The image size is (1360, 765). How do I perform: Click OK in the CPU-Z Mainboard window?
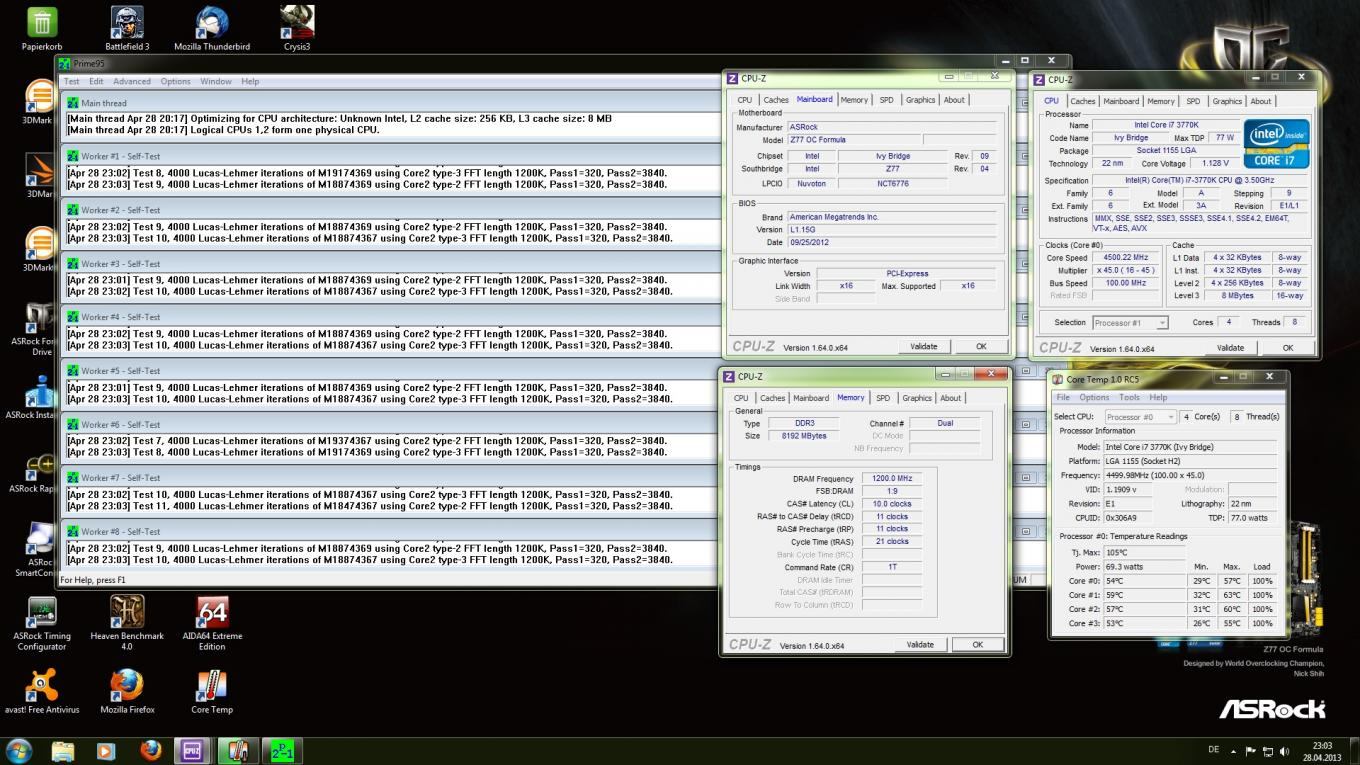click(981, 346)
